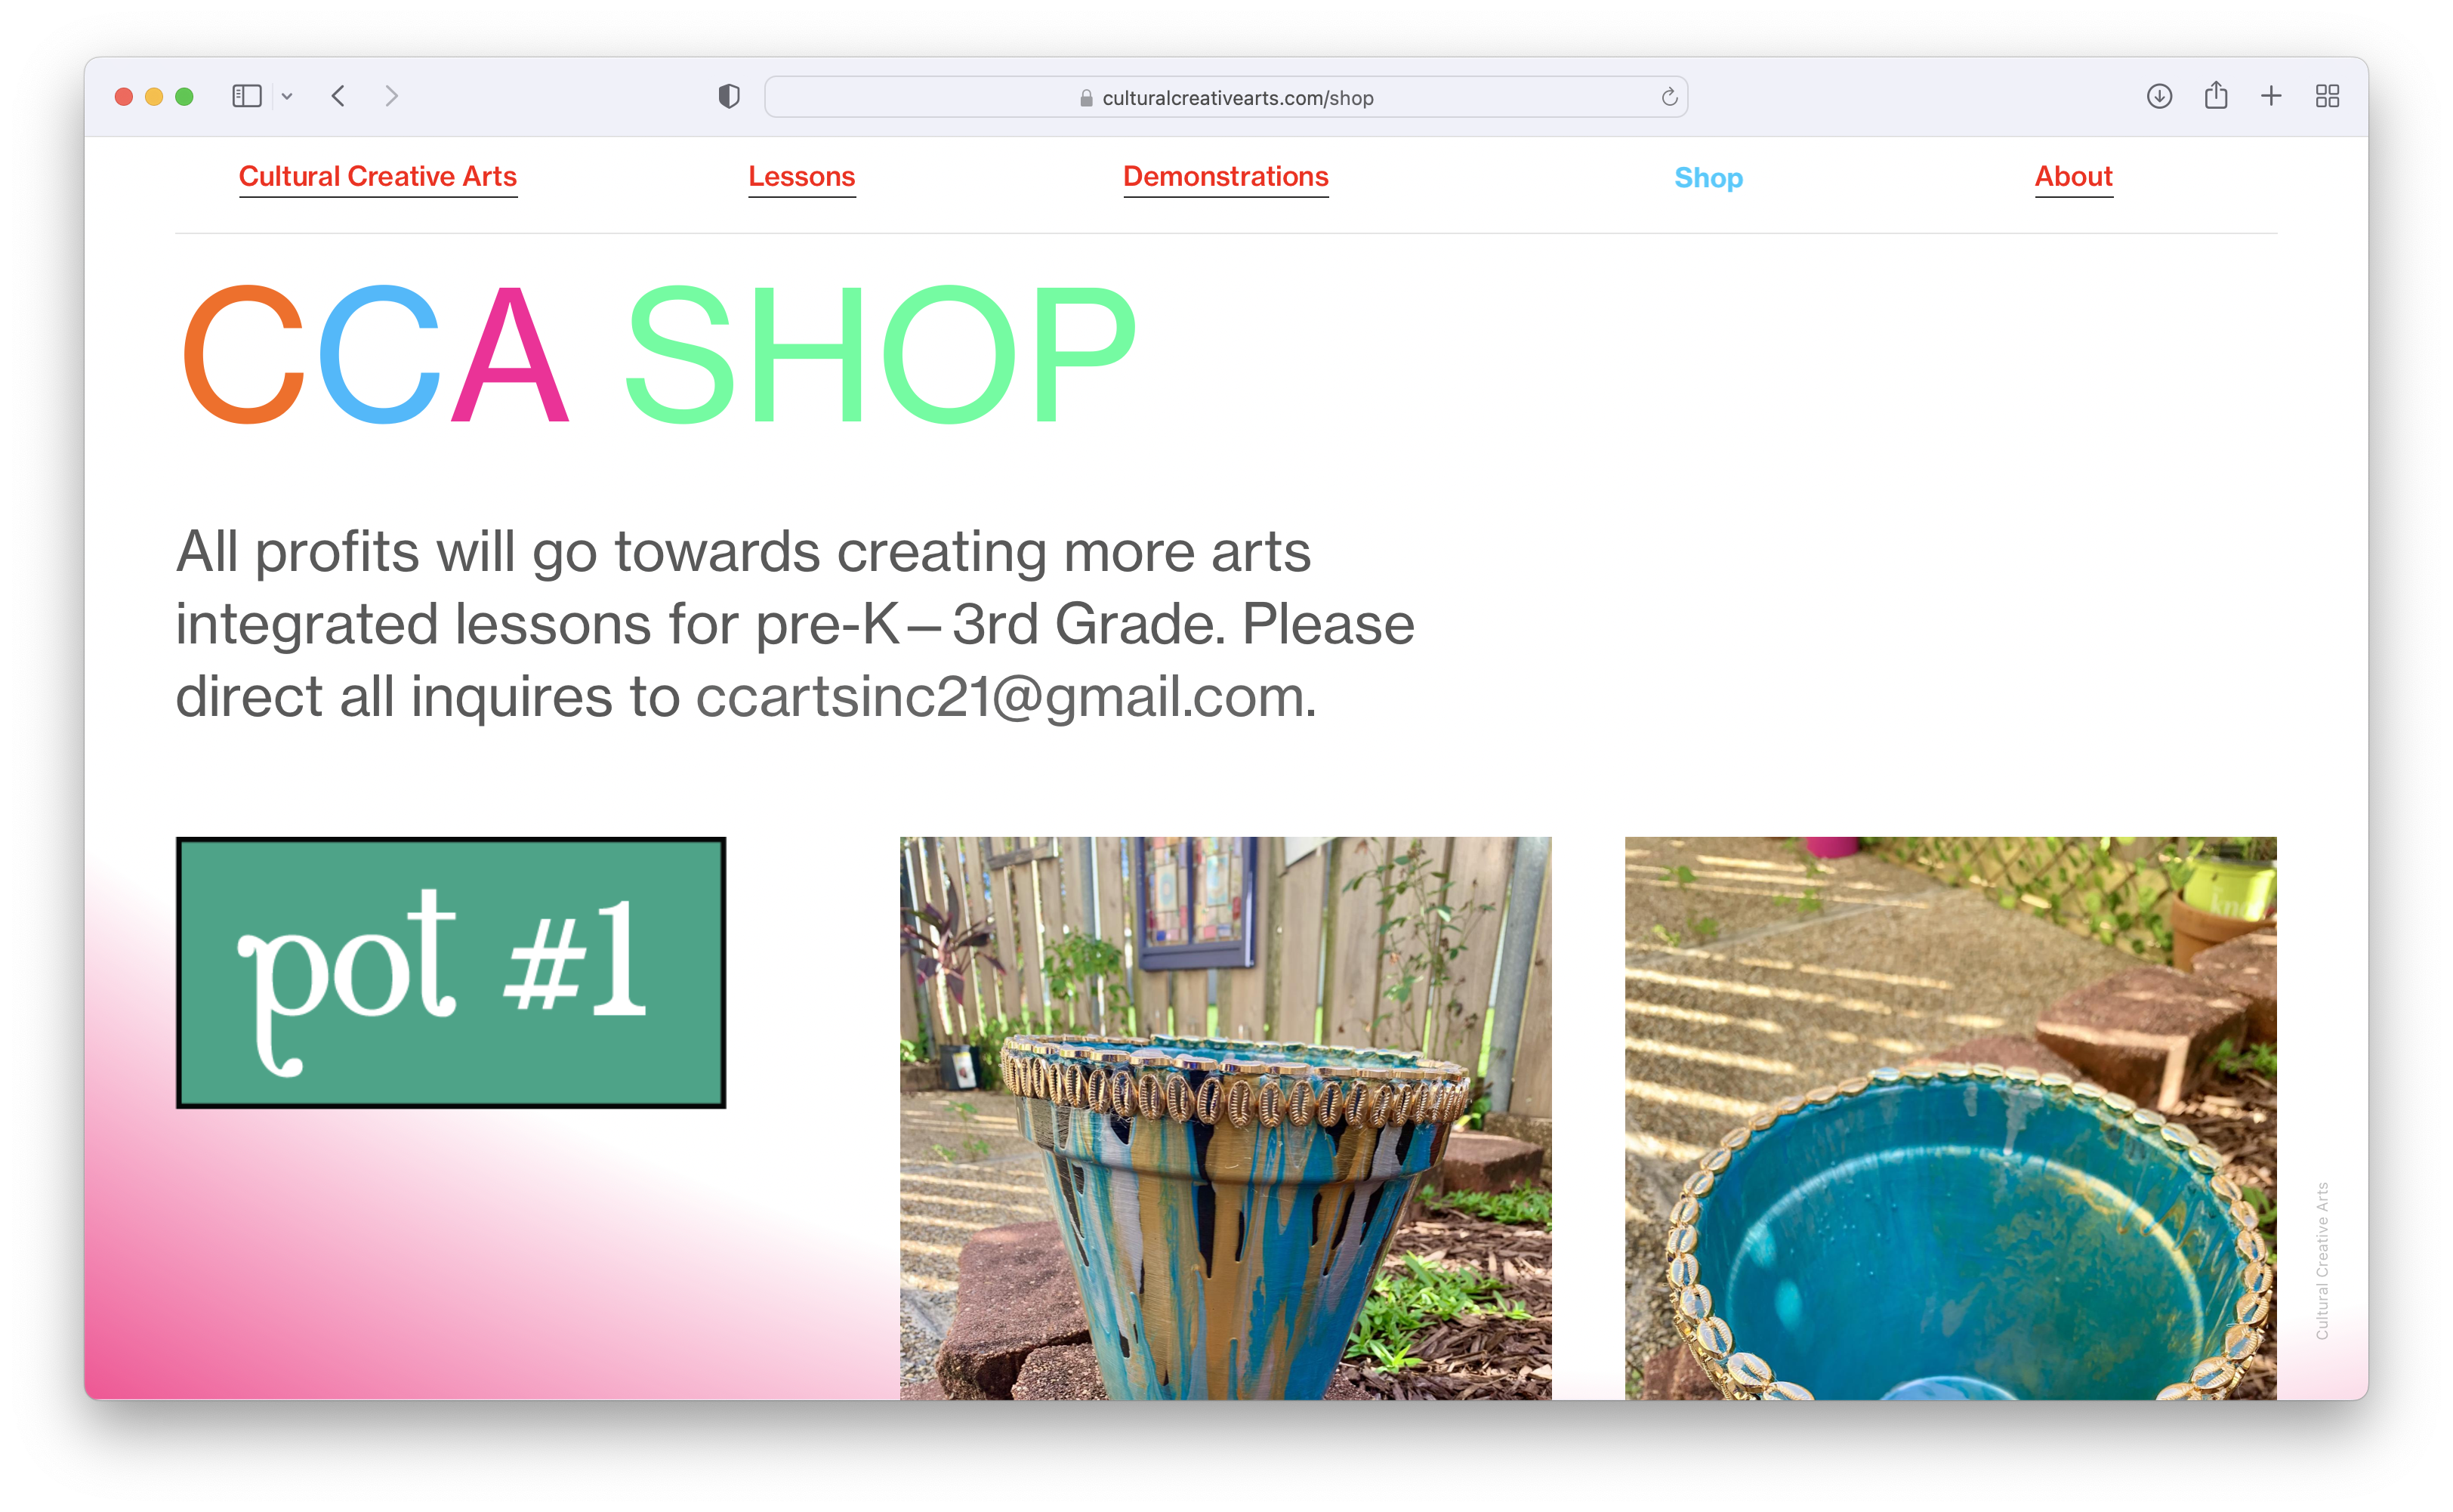Go to the Lessons page
The width and height of the screenshot is (2453, 1512).
coord(801,177)
